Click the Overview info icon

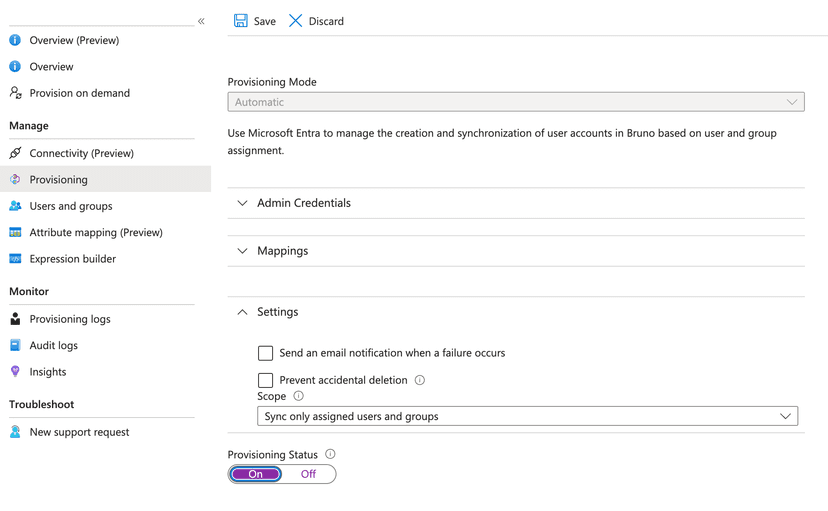point(15,67)
